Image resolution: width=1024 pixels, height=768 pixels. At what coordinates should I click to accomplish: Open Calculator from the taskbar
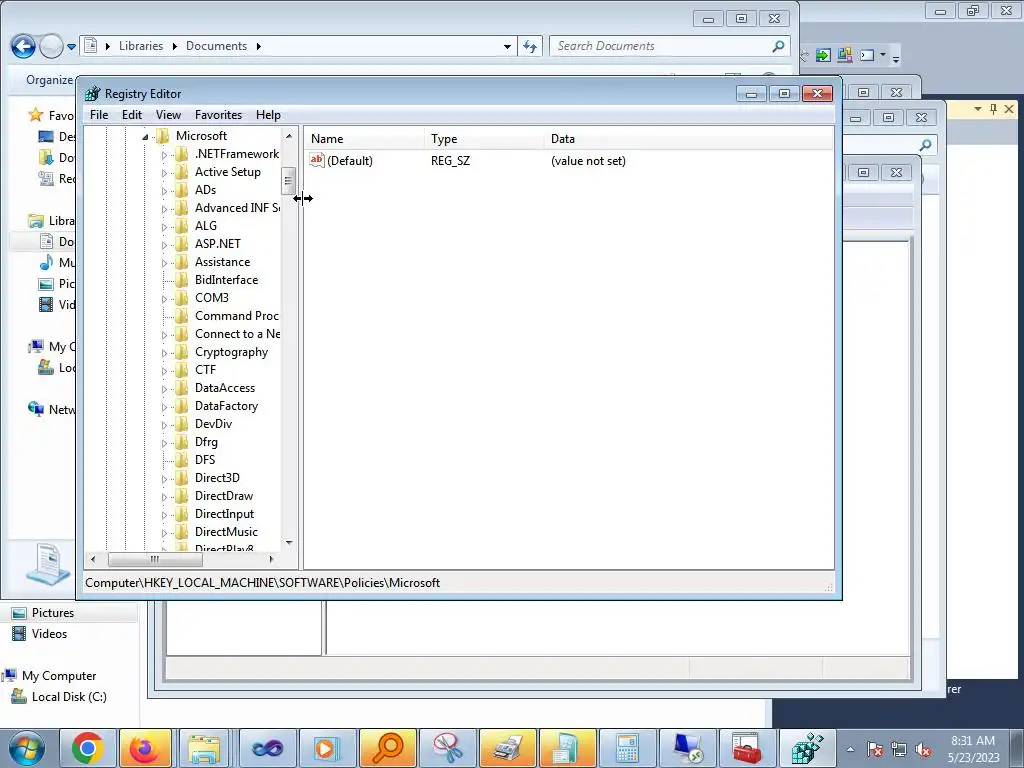click(627, 748)
